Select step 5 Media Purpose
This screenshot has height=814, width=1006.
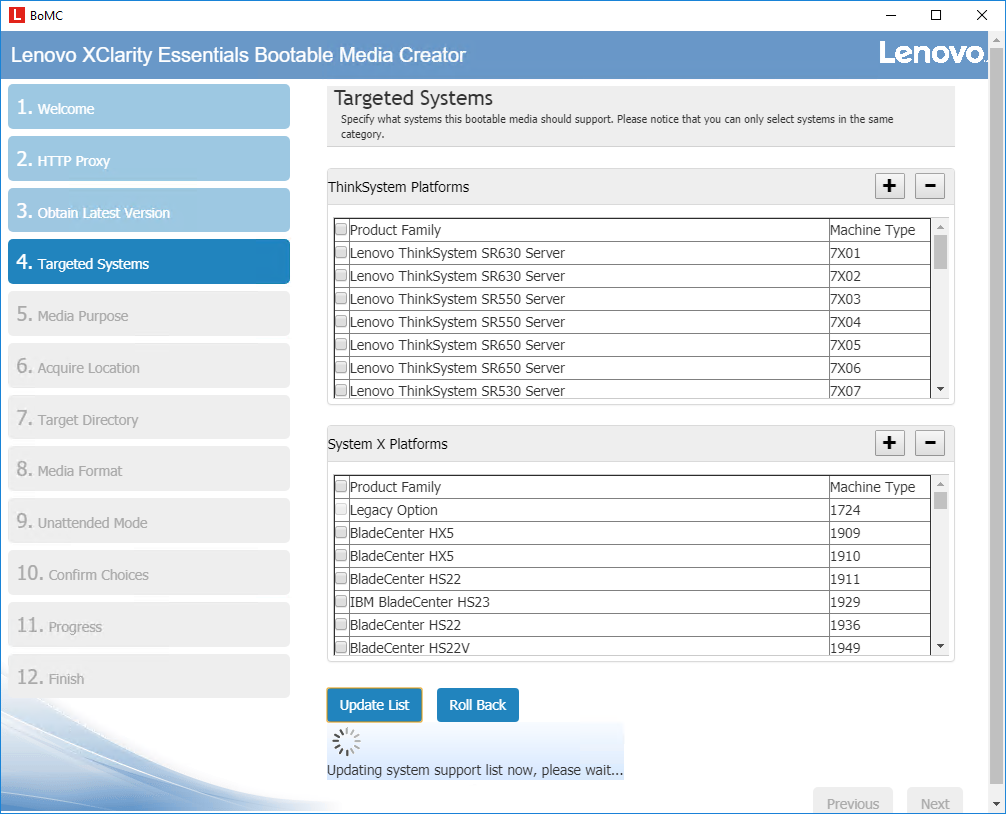point(149,314)
